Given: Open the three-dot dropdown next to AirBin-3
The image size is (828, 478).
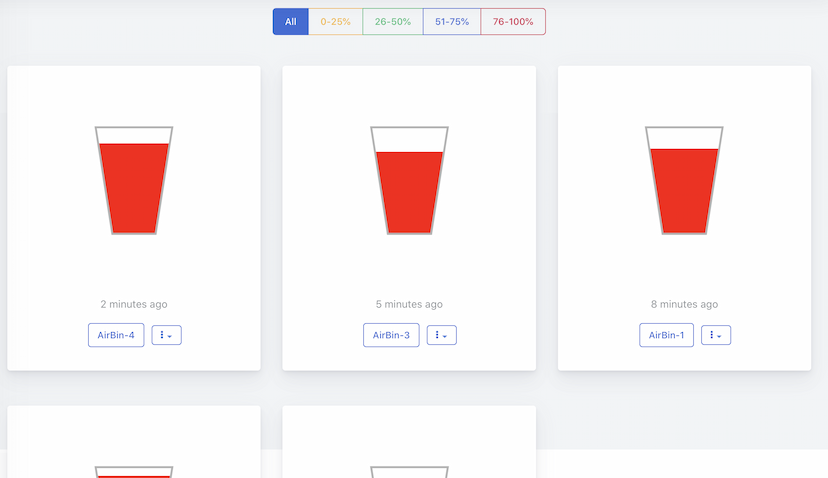Looking at the screenshot, I should coord(442,335).
